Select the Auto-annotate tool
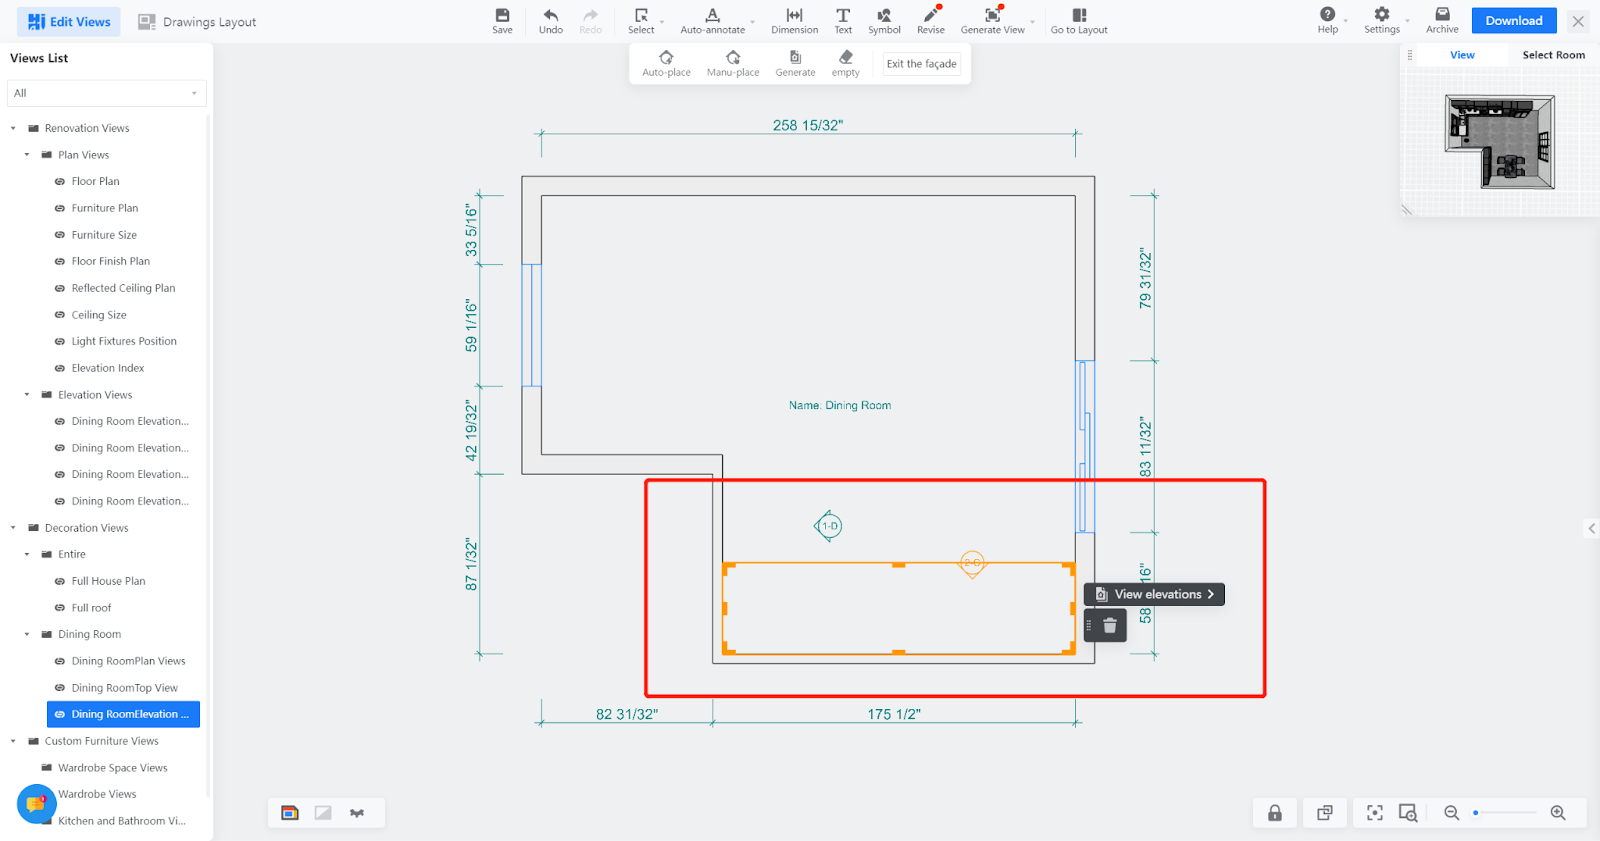The image size is (1600, 841). (712, 21)
